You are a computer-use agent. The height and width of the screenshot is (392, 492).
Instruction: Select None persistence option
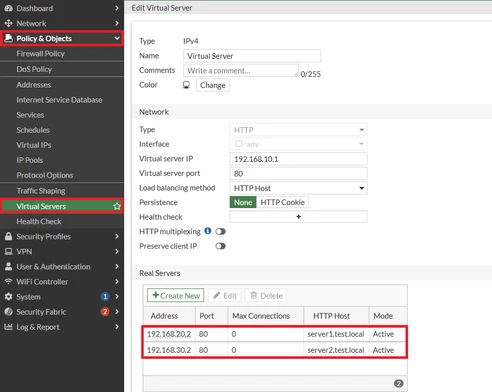tap(243, 202)
